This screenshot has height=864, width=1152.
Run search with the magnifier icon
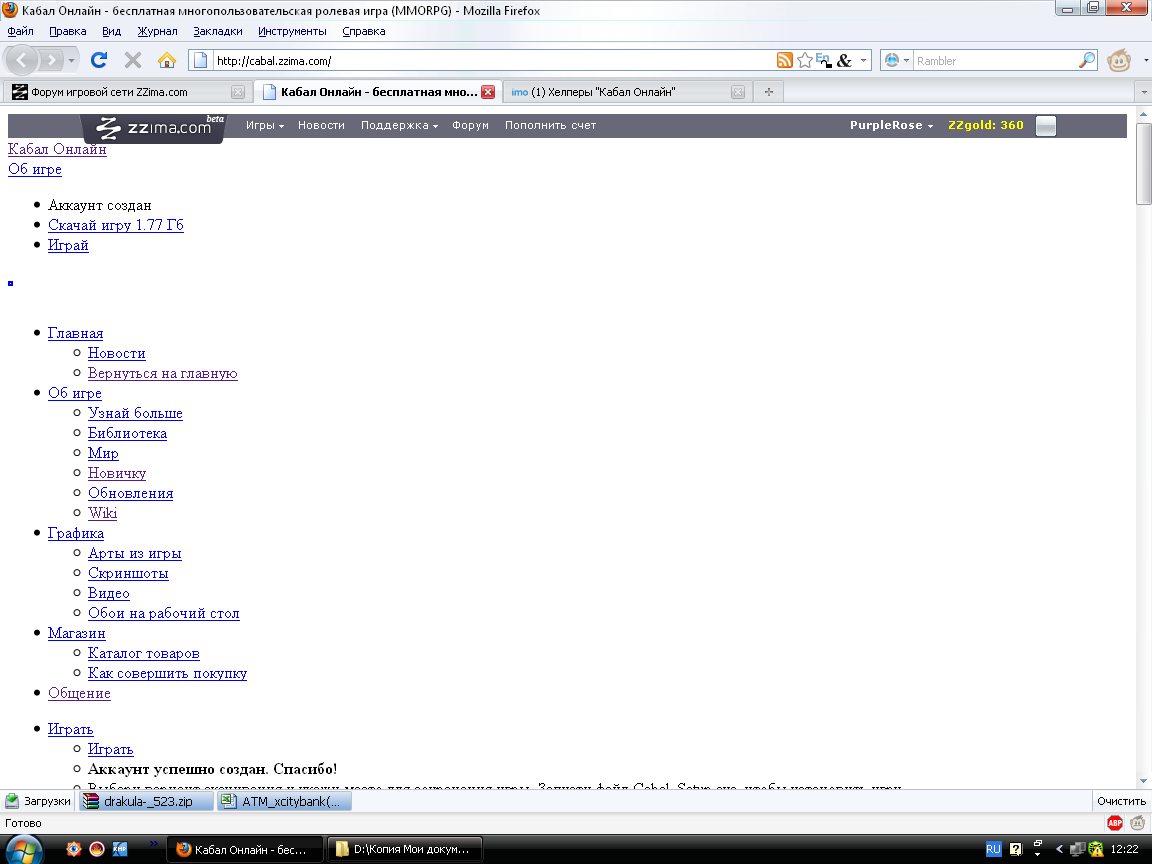pyautogui.click(x=1087, y=60)
